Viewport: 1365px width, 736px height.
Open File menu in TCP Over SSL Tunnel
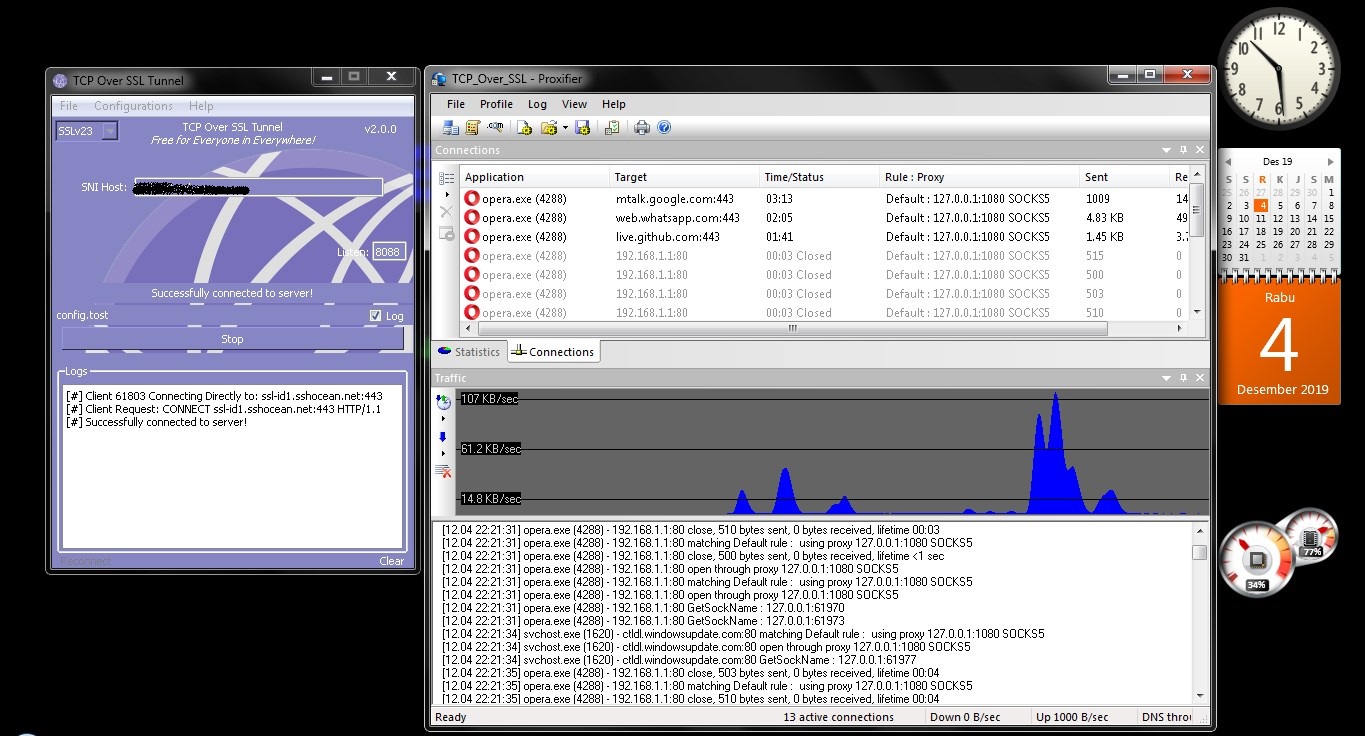(69, 106)
